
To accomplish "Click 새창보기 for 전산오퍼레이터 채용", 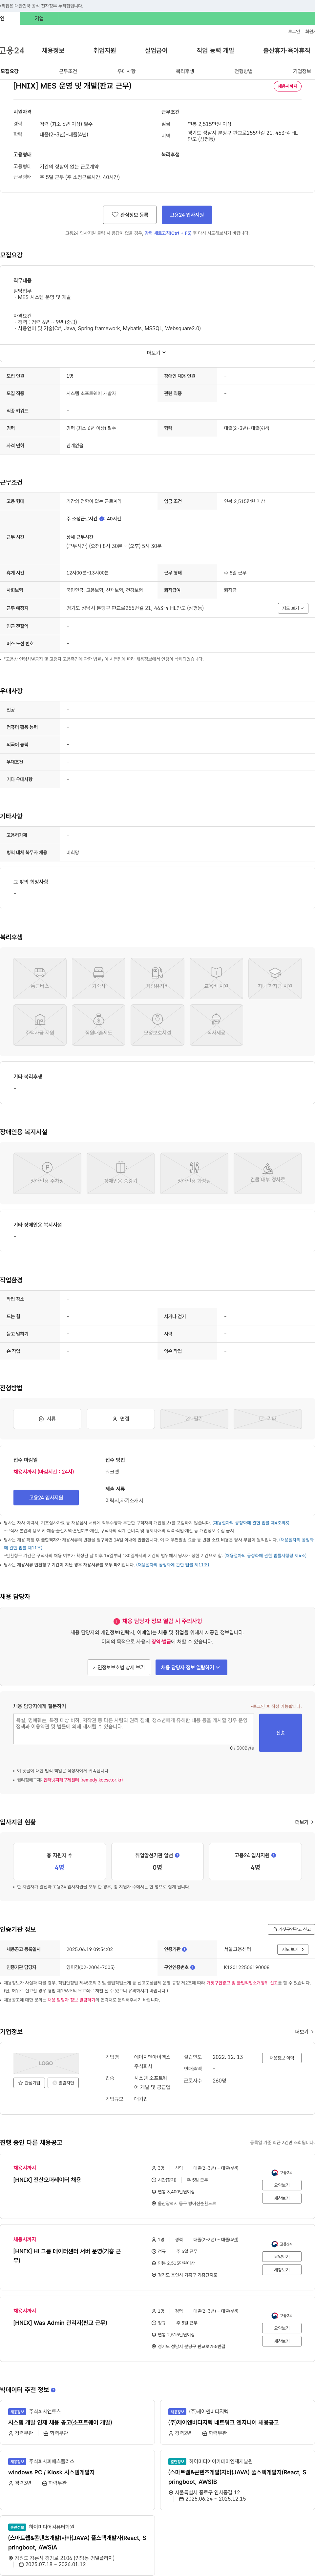I will (282, 2198).
